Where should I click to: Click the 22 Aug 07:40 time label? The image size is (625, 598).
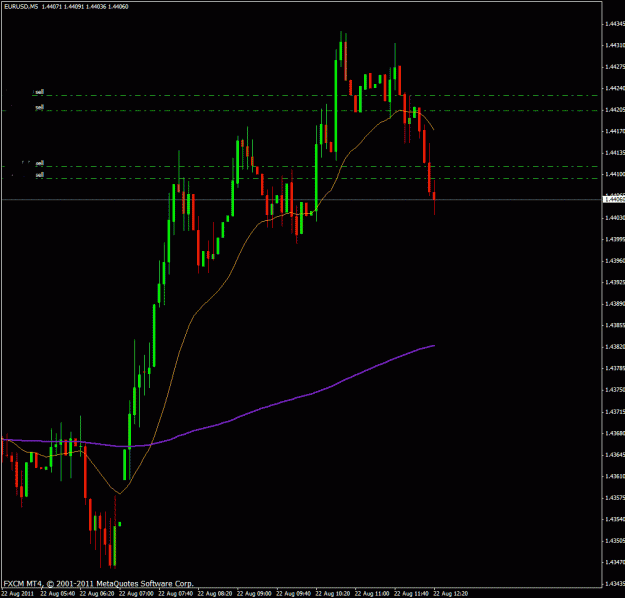176,594
